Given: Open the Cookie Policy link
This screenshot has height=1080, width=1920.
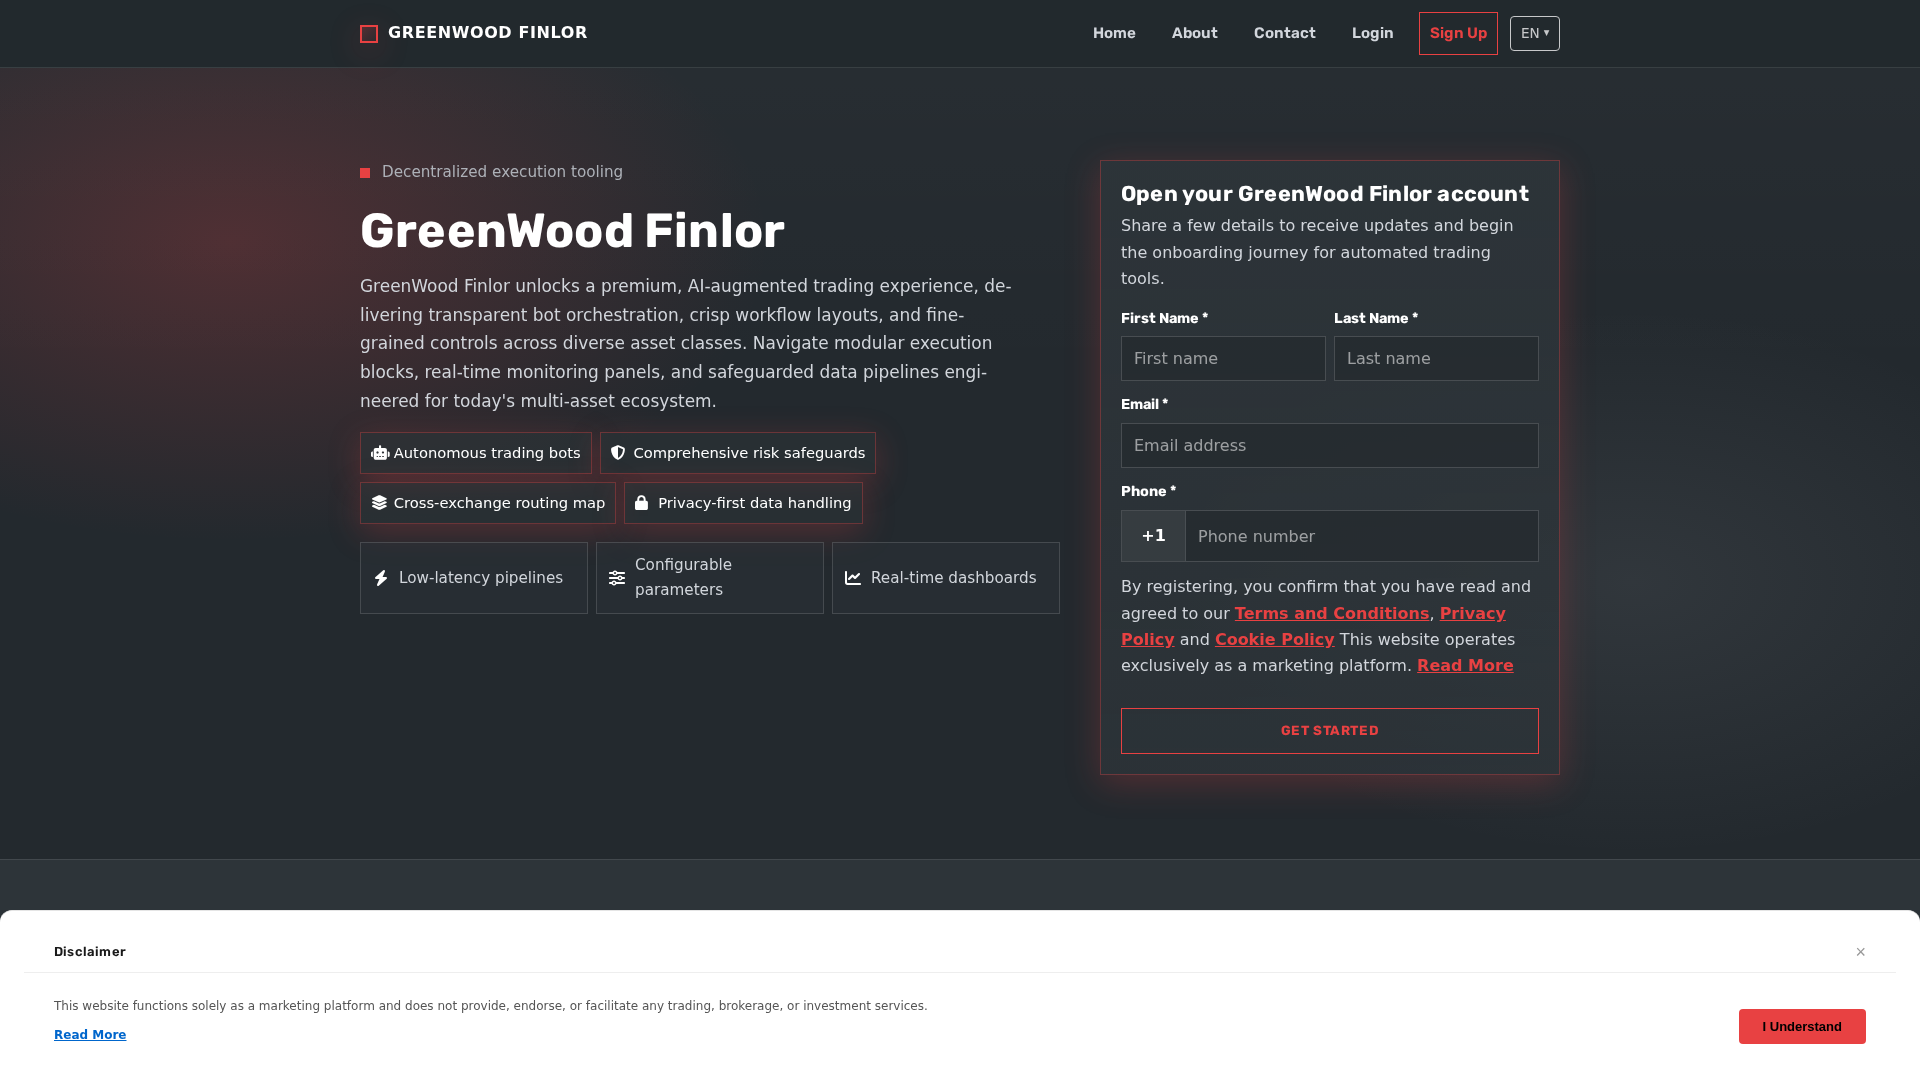Looking at the screenshot, I should pos(1275,640).
